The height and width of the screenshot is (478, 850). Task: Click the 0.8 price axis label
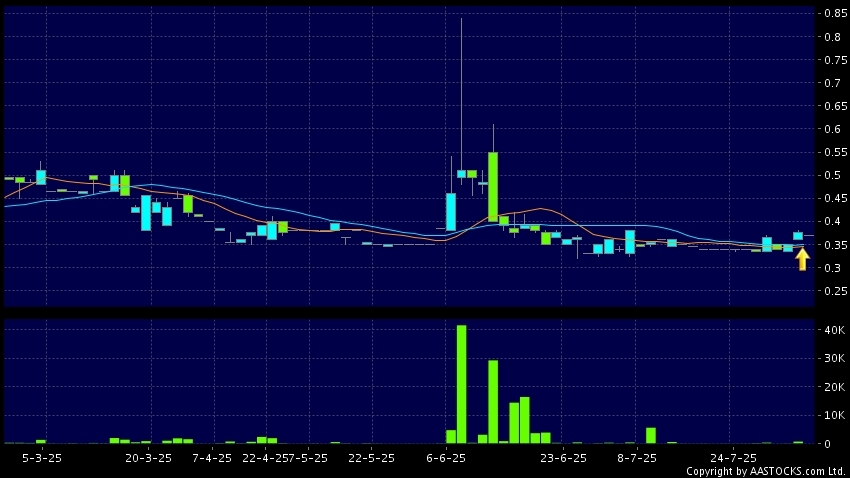click(x=833, y=37)
